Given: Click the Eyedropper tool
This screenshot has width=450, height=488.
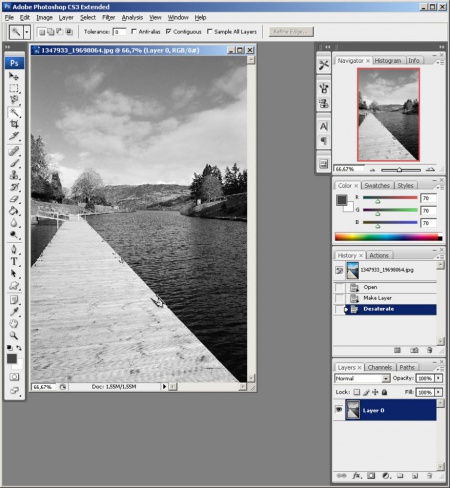Looking at the screenshot, I should 14,311.
